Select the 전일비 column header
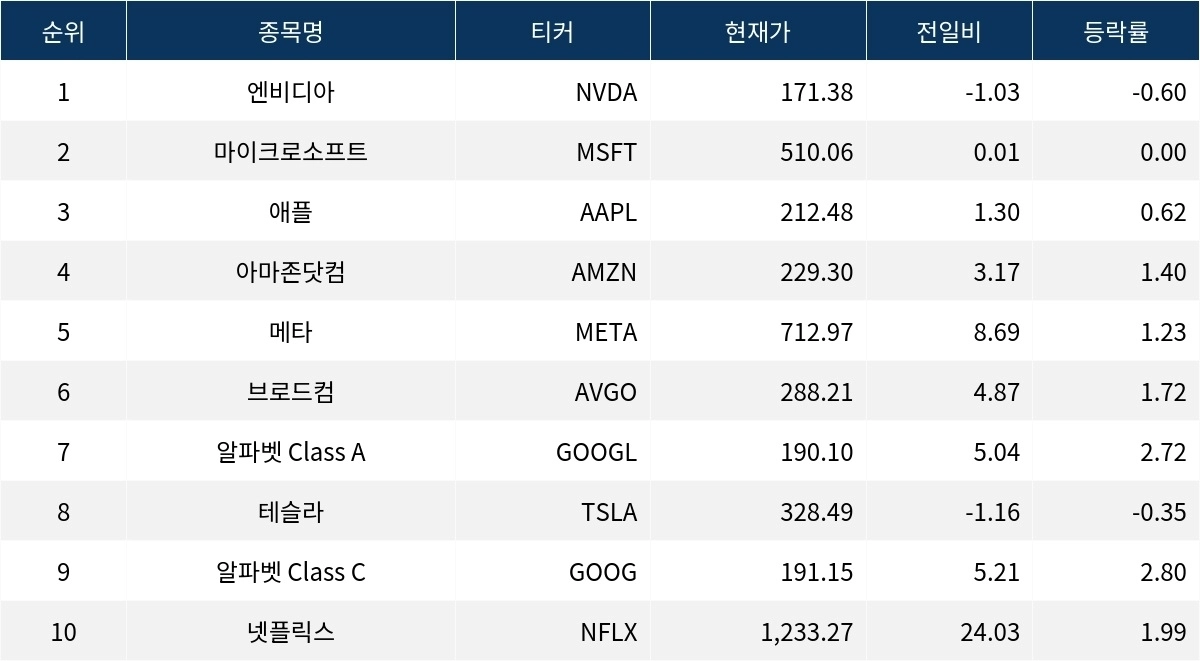This screenshot has width=1200, height=661. [x=948, y=31]
